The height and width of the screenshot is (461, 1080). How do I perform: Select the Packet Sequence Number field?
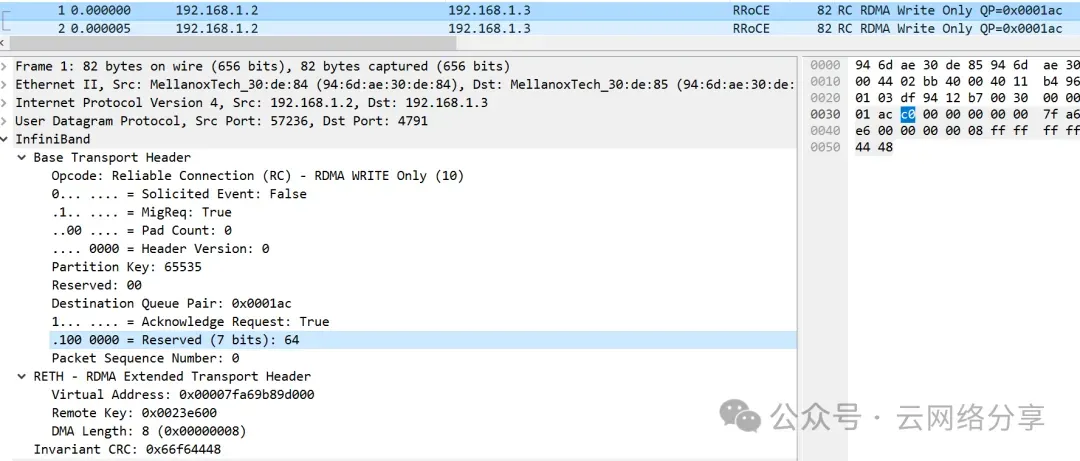[145, 358]
